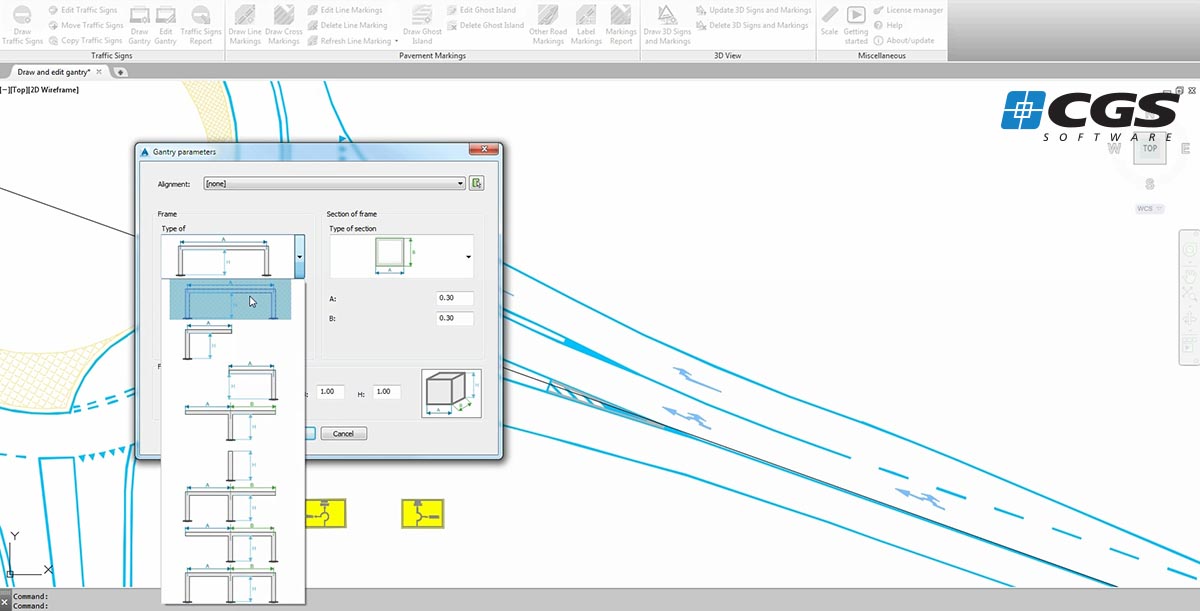Switch to Draw and edit gantry tab
This screenshot has width=1200, height=611.
pos(54,72)
